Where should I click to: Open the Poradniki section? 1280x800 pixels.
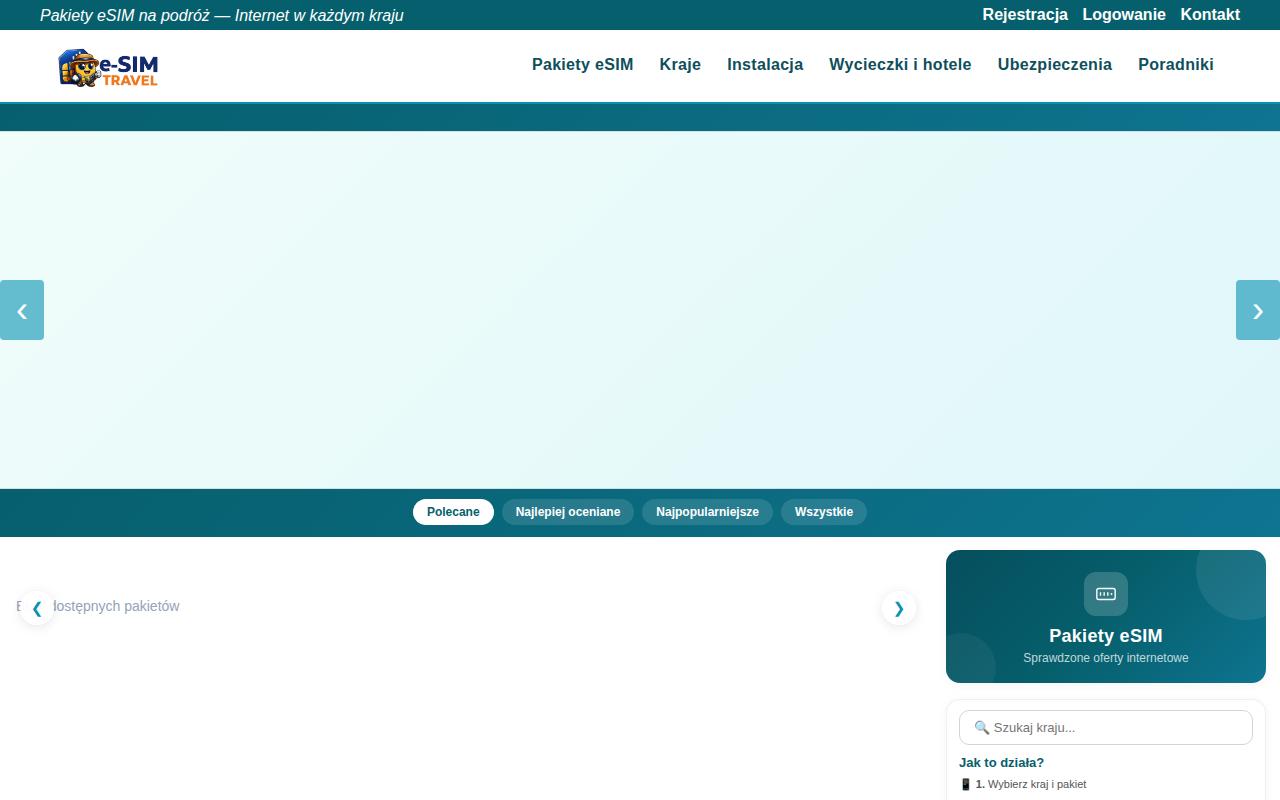[x=1175, y=64]
